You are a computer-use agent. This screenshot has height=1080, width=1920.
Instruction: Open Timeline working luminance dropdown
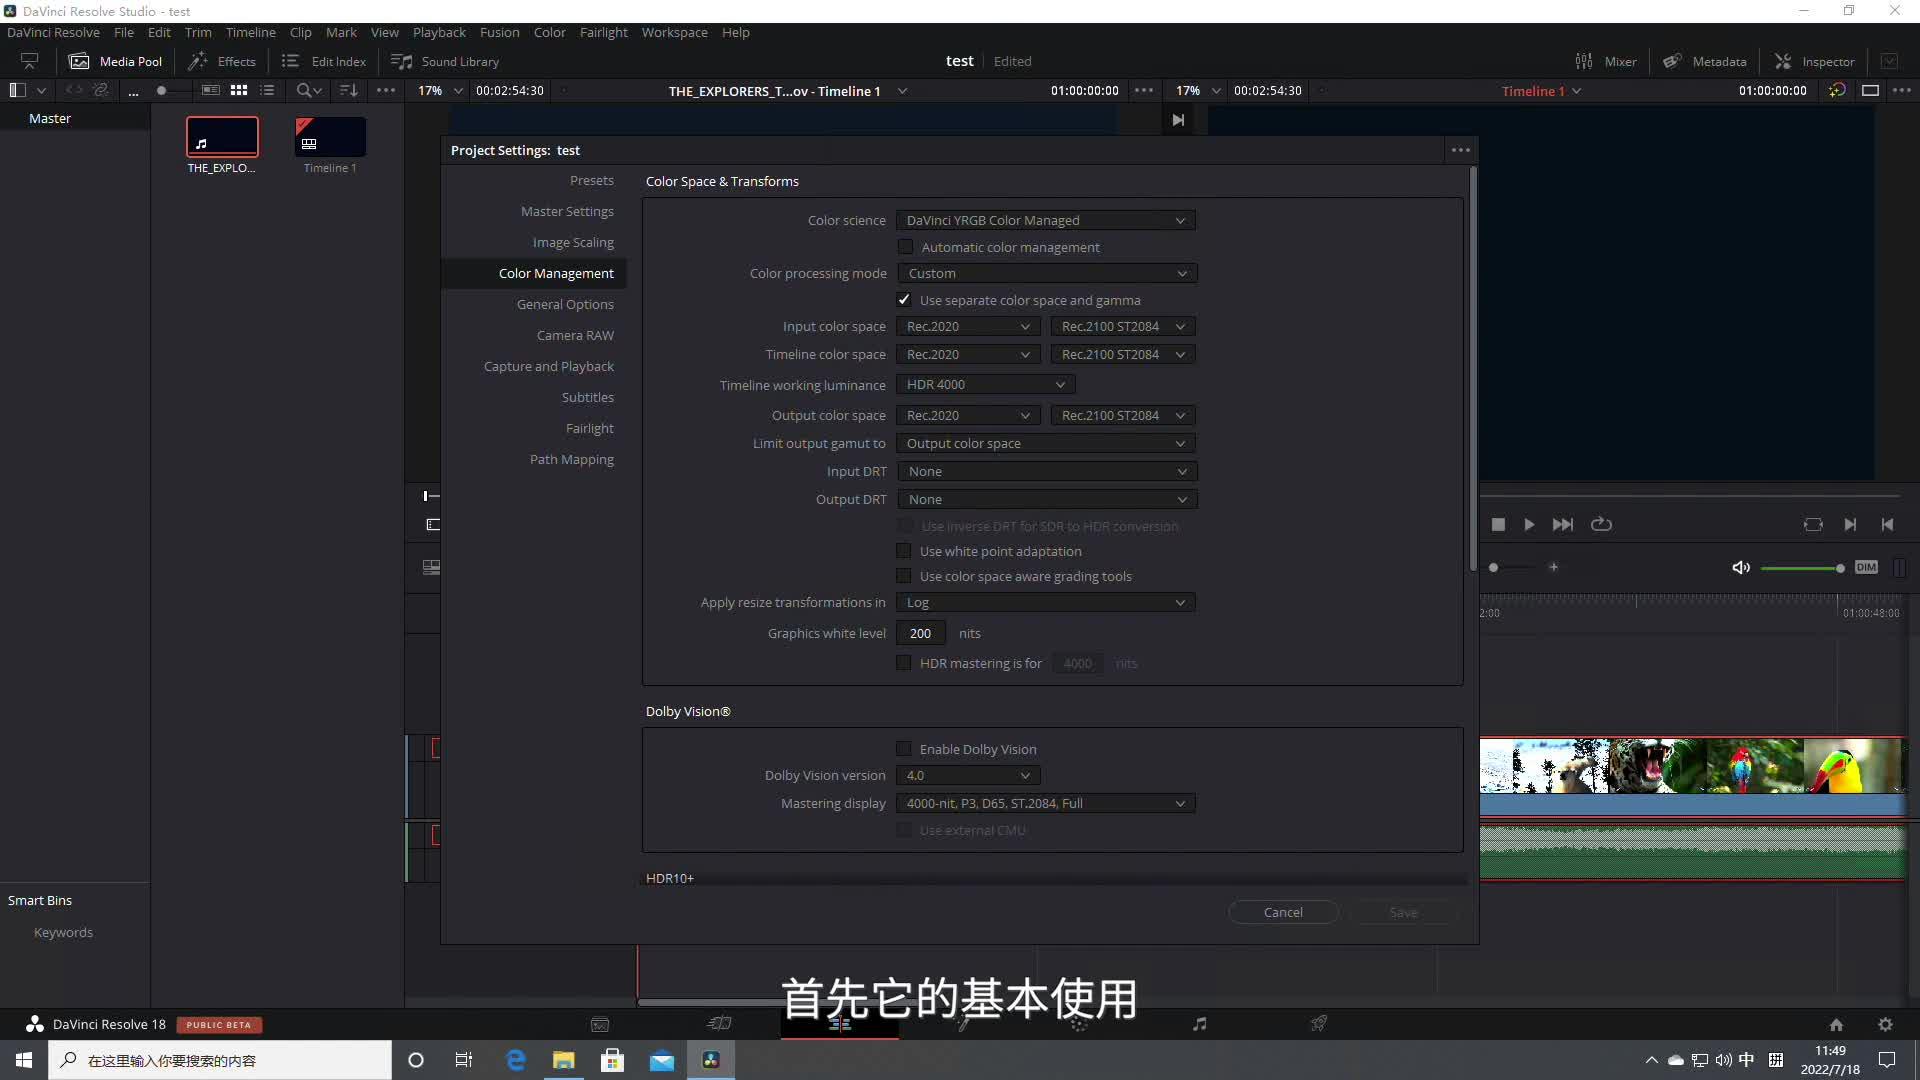[986, 384]
